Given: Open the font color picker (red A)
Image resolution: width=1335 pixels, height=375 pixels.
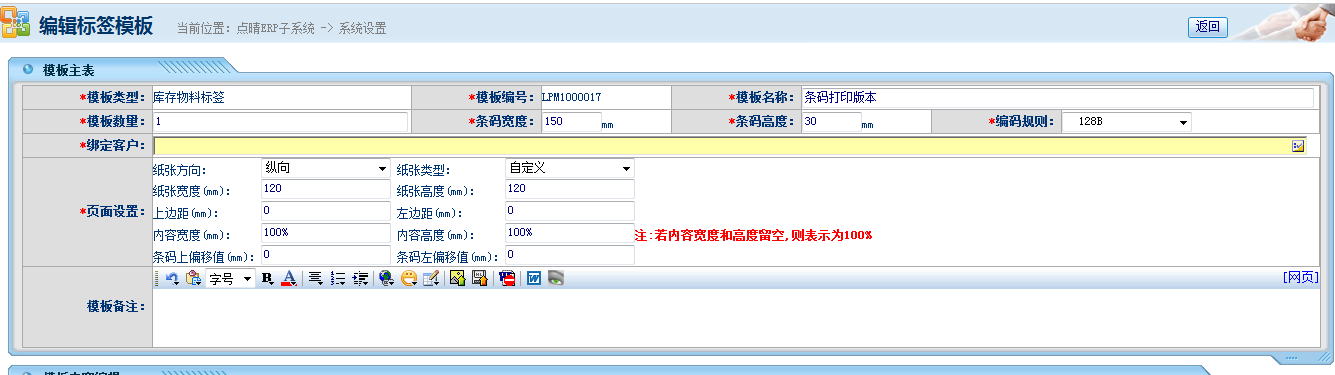Looking at the screenshot, I should 288,278.
